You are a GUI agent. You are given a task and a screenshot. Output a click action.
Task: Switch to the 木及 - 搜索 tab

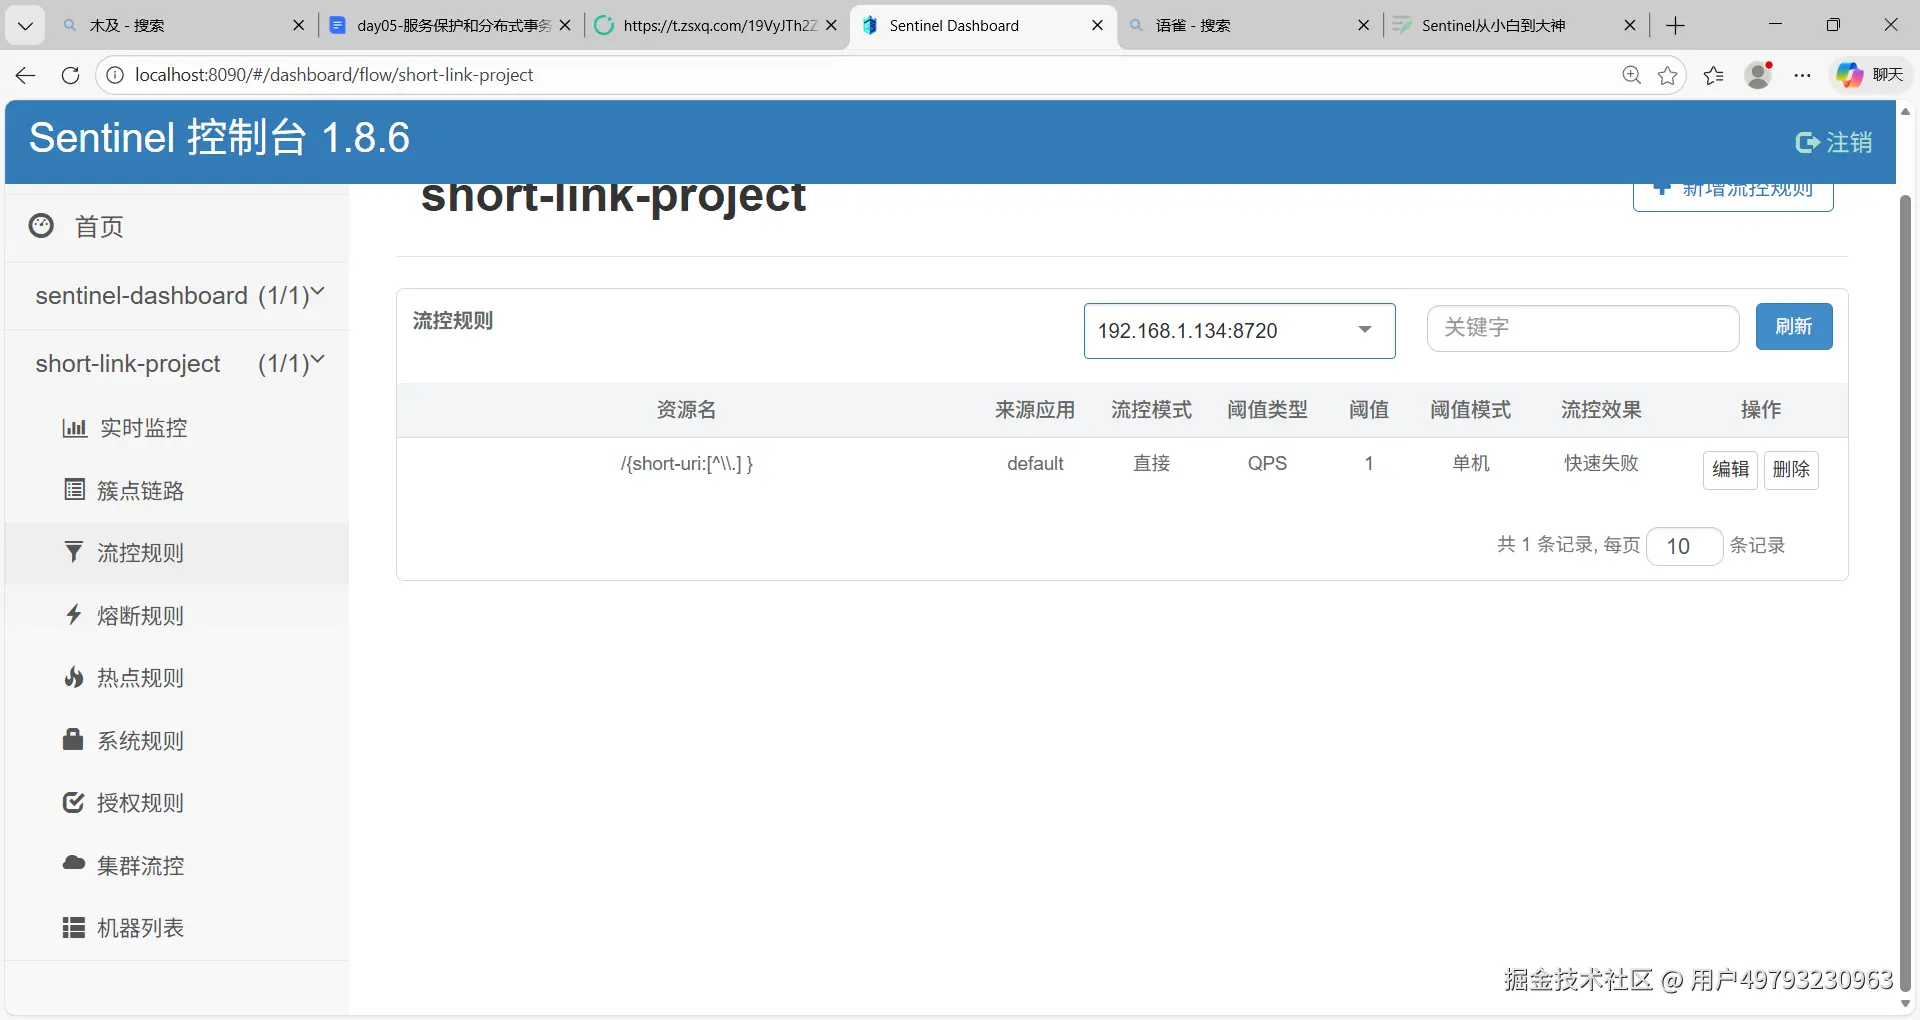pos(183,25)
